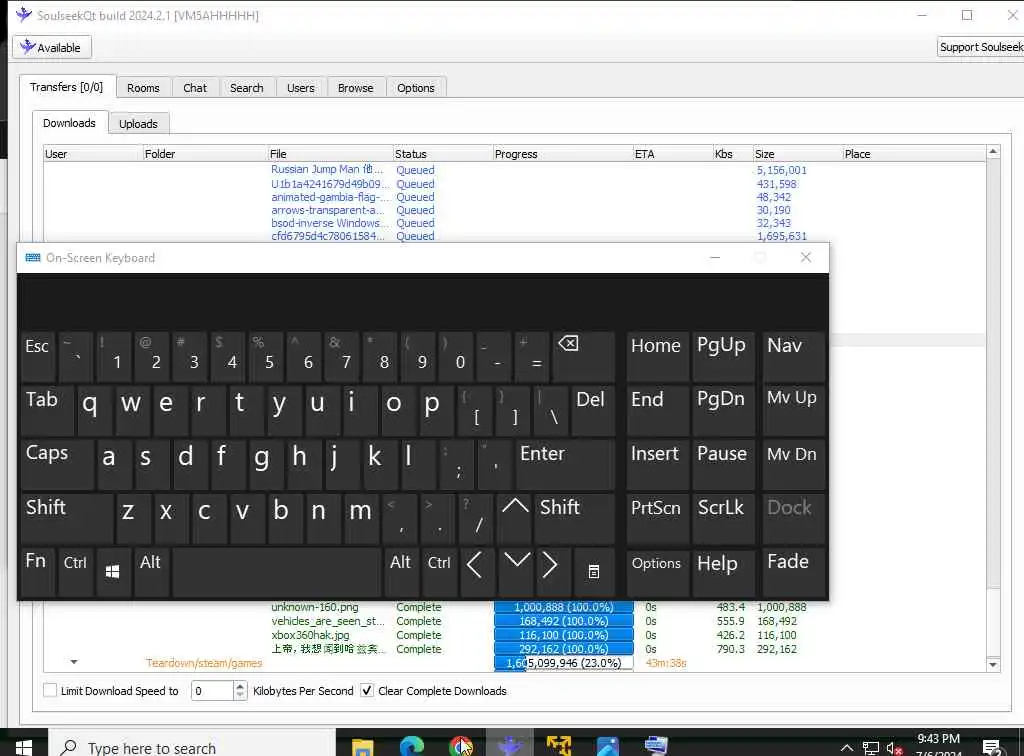Viewport: 1024px width, 756px height.
Task: Toggle the left Ctrl key
Action: tap(76, 572)
